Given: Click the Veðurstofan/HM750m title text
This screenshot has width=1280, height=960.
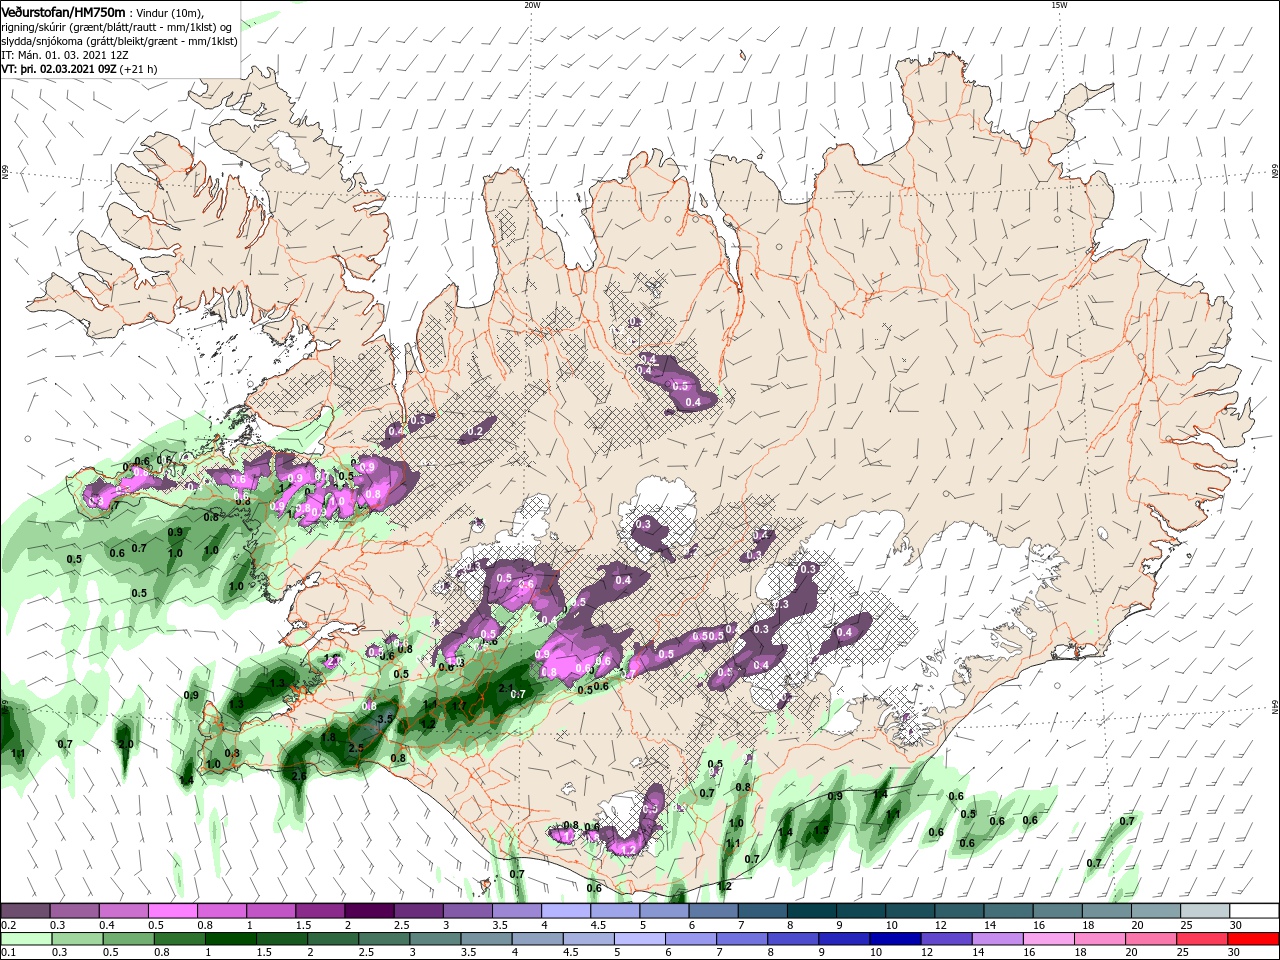Looking at the screenshot, I should click(63, 12).
